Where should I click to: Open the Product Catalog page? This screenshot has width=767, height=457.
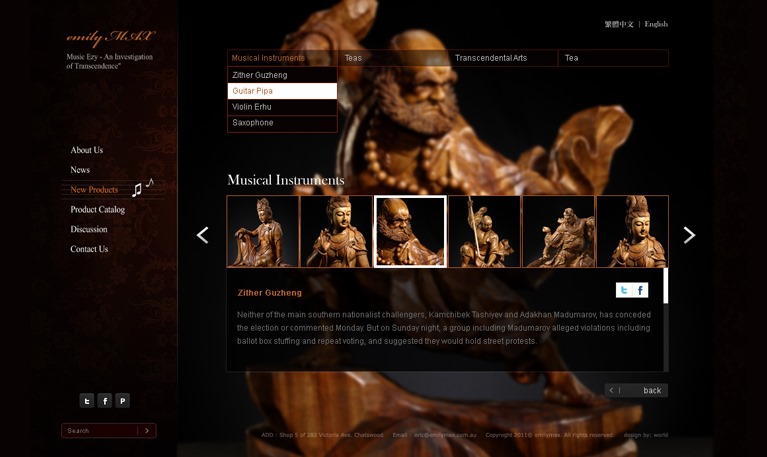tap(97, 209)
